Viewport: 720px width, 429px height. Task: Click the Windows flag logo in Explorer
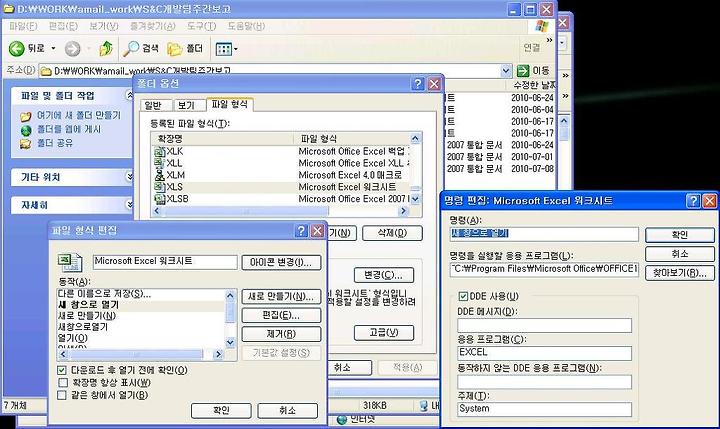click(542, 26)
